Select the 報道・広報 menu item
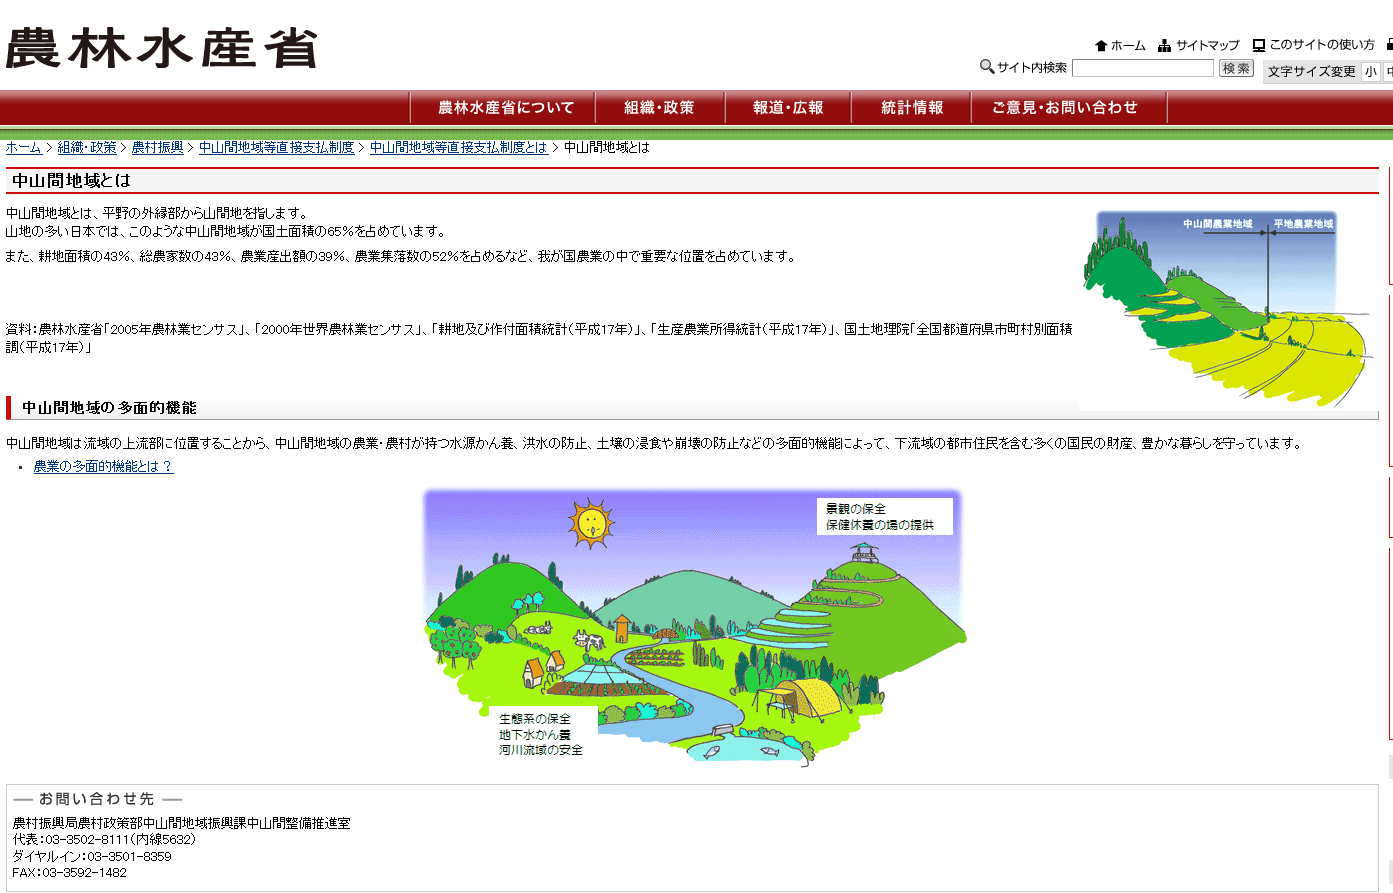Screen dimensions: 1393x893 (x=788, y=108)
